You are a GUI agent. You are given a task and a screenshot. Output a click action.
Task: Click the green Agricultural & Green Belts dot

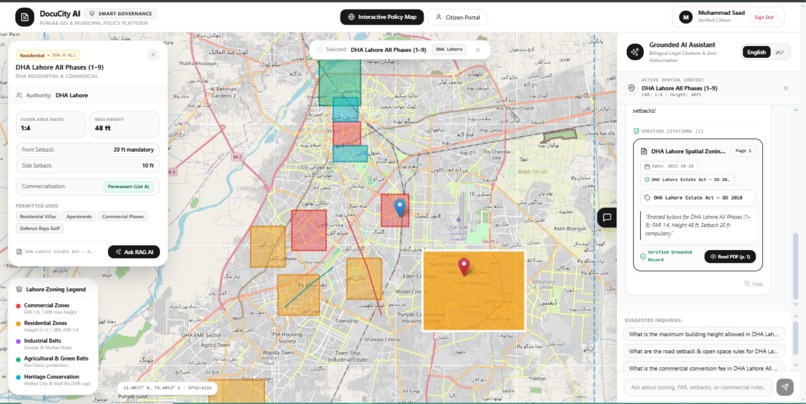19,359
